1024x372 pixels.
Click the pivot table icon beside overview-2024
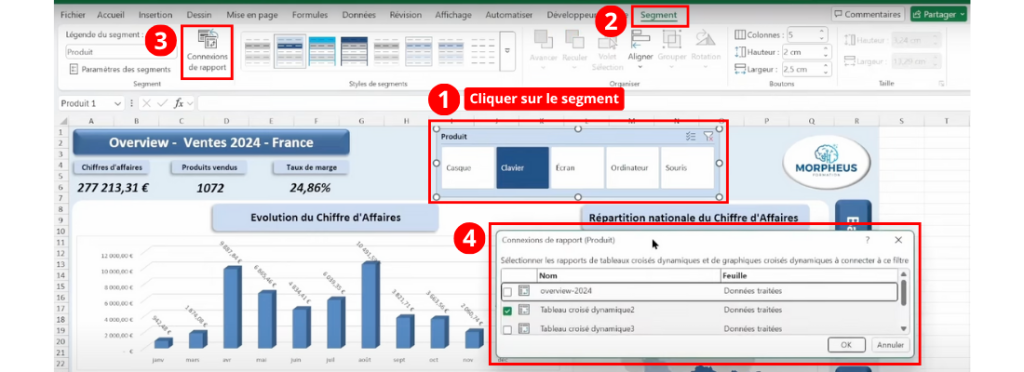pyautogui.click(x=524, y=292)
